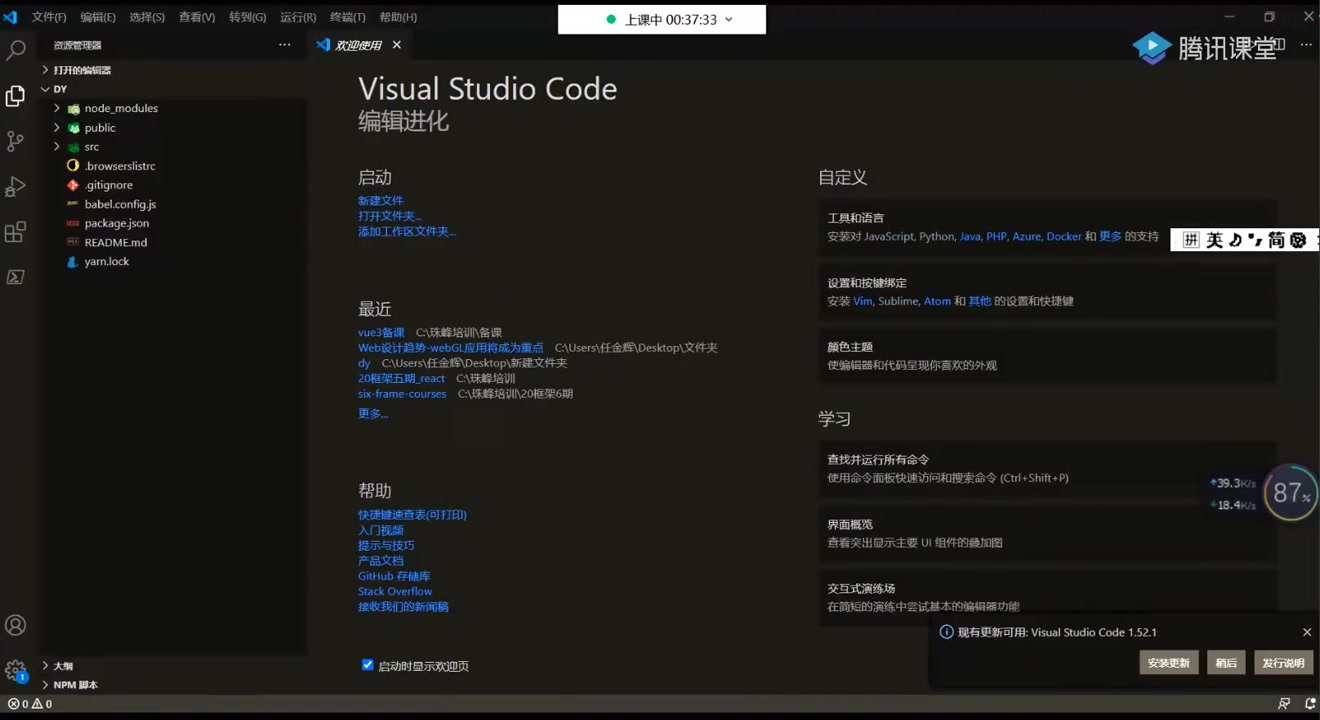The height and width of the screenshot is (720, 1320).
Task: Click the .browserslistrc file icon
Action: [x=72, y=165]
